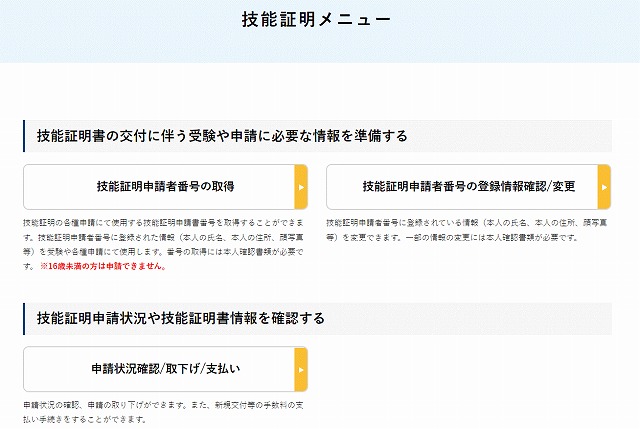Select heading 技能証明書の交付に伴う受験や申請に必要な情報を準備する
This screenshot has width=640, height=429.
[x=222, y=136]
